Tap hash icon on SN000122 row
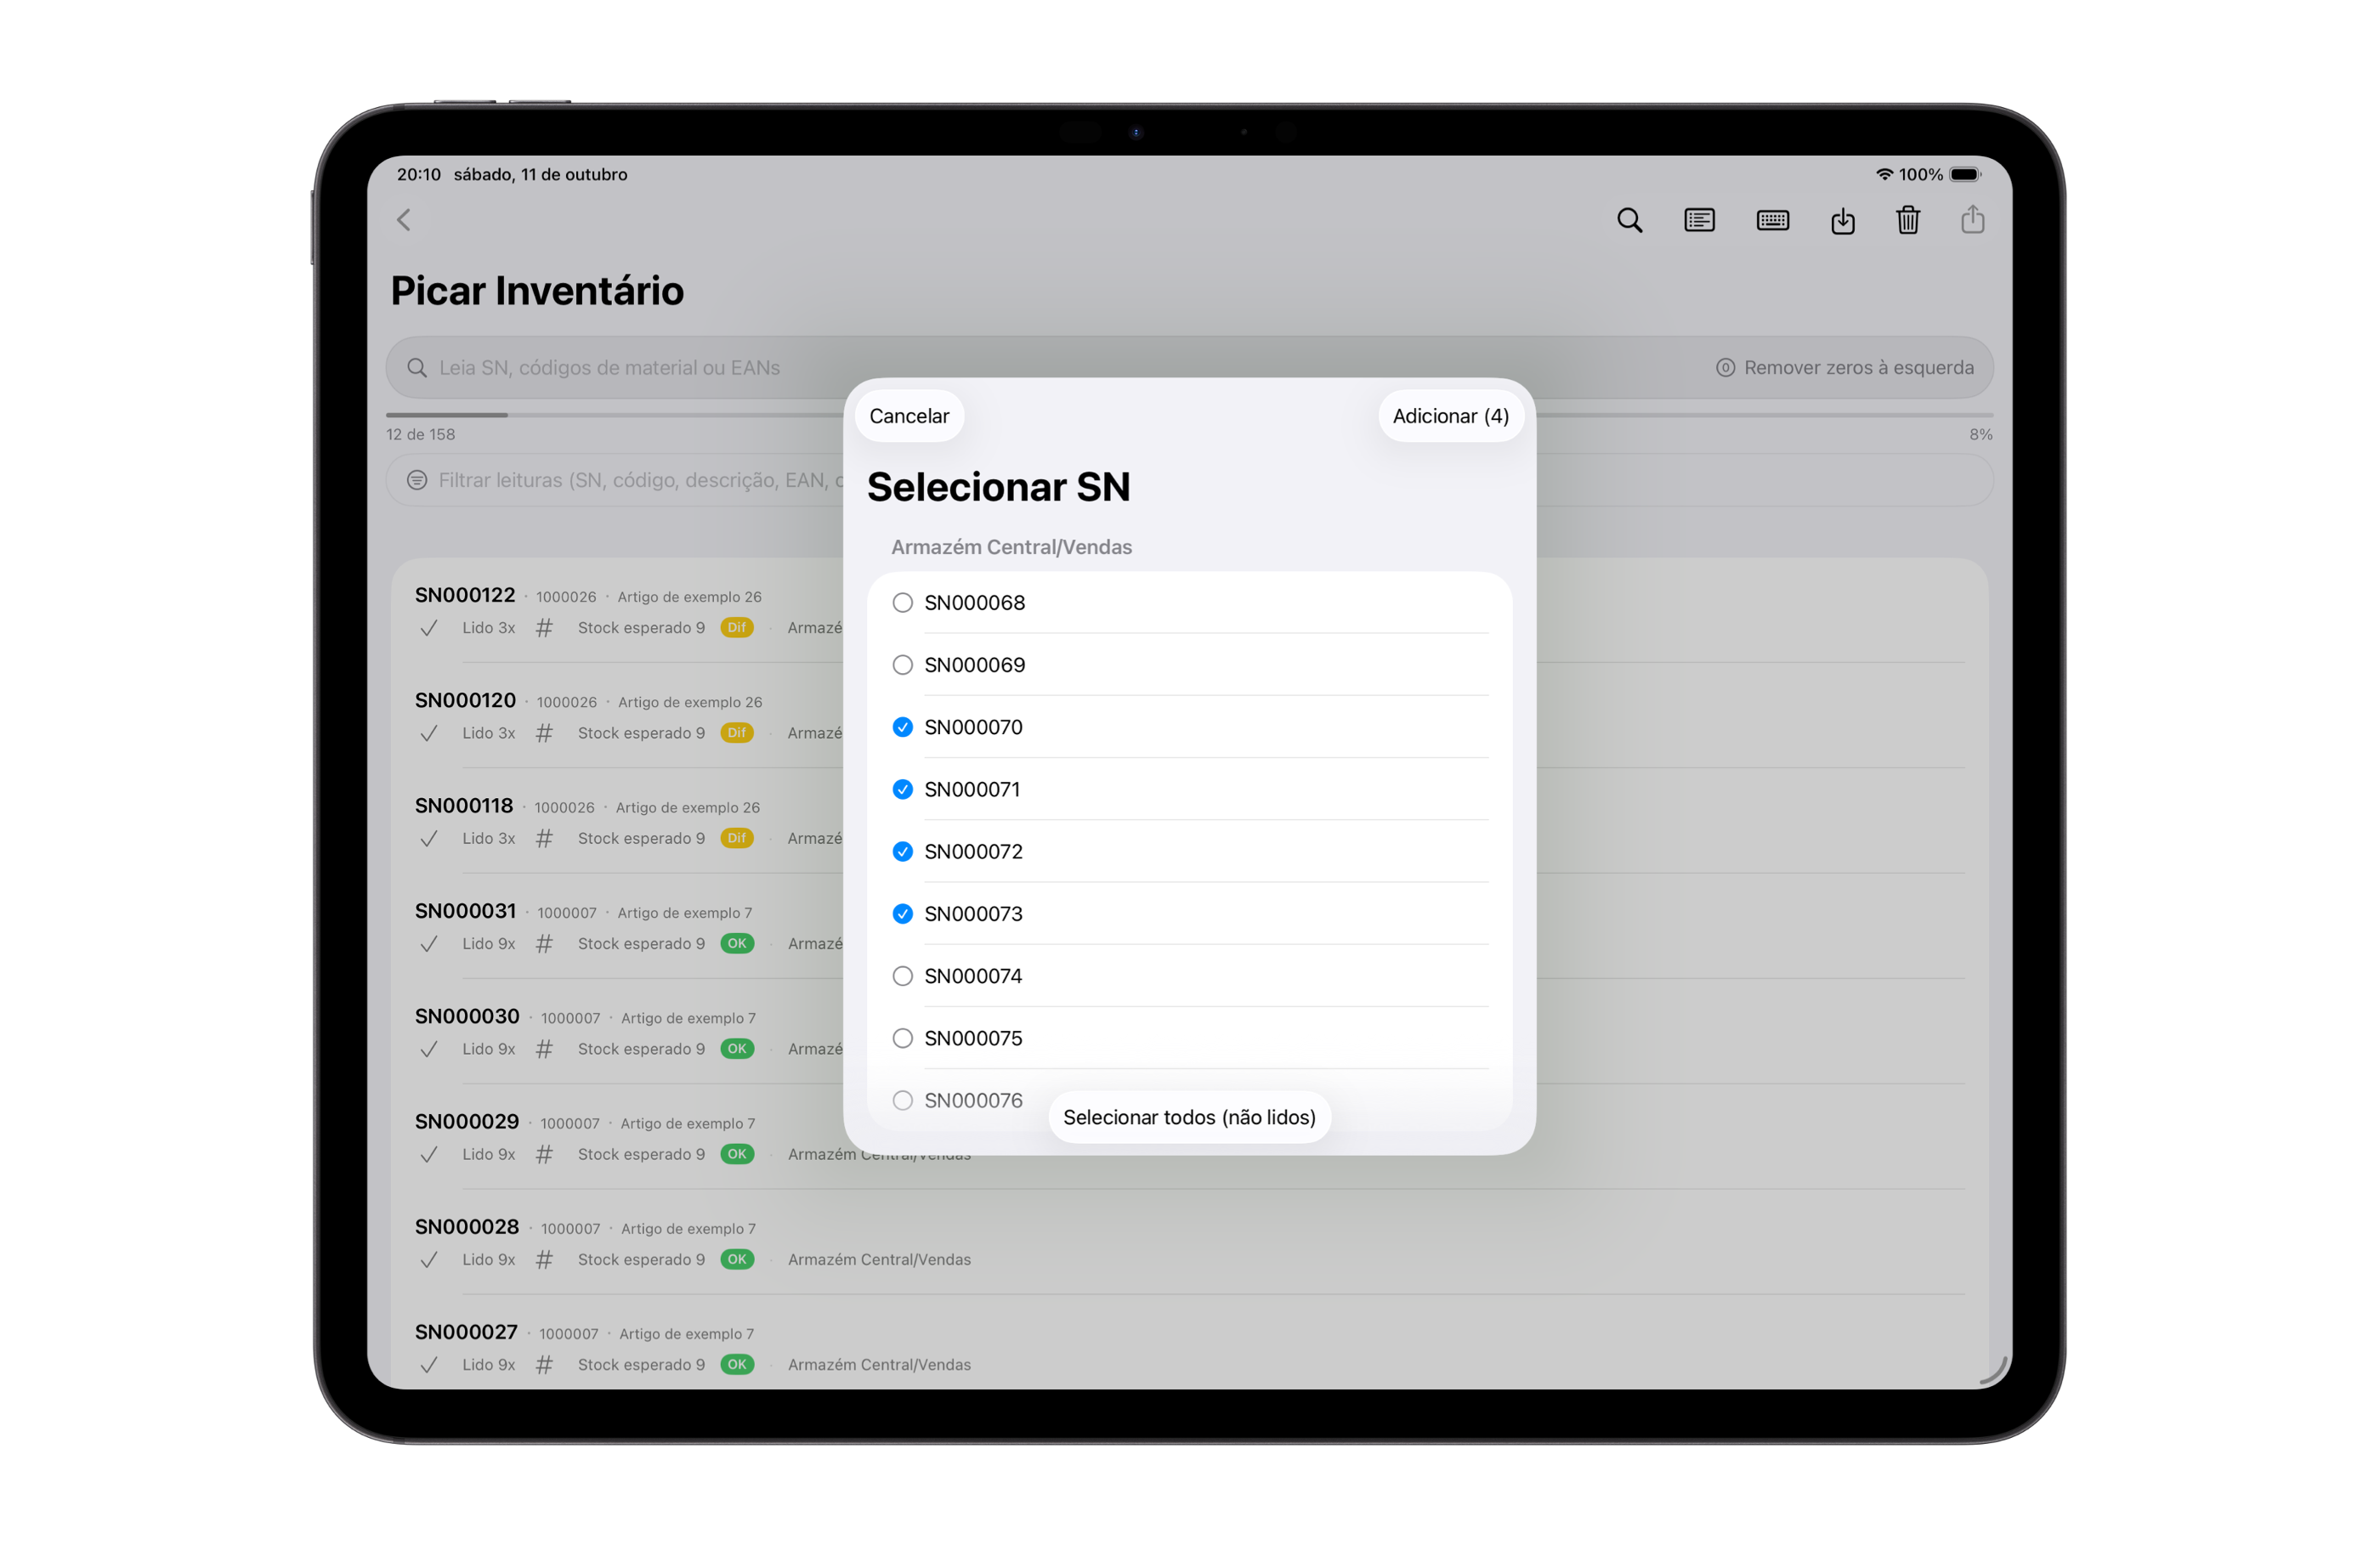 [x=544, y=628]
